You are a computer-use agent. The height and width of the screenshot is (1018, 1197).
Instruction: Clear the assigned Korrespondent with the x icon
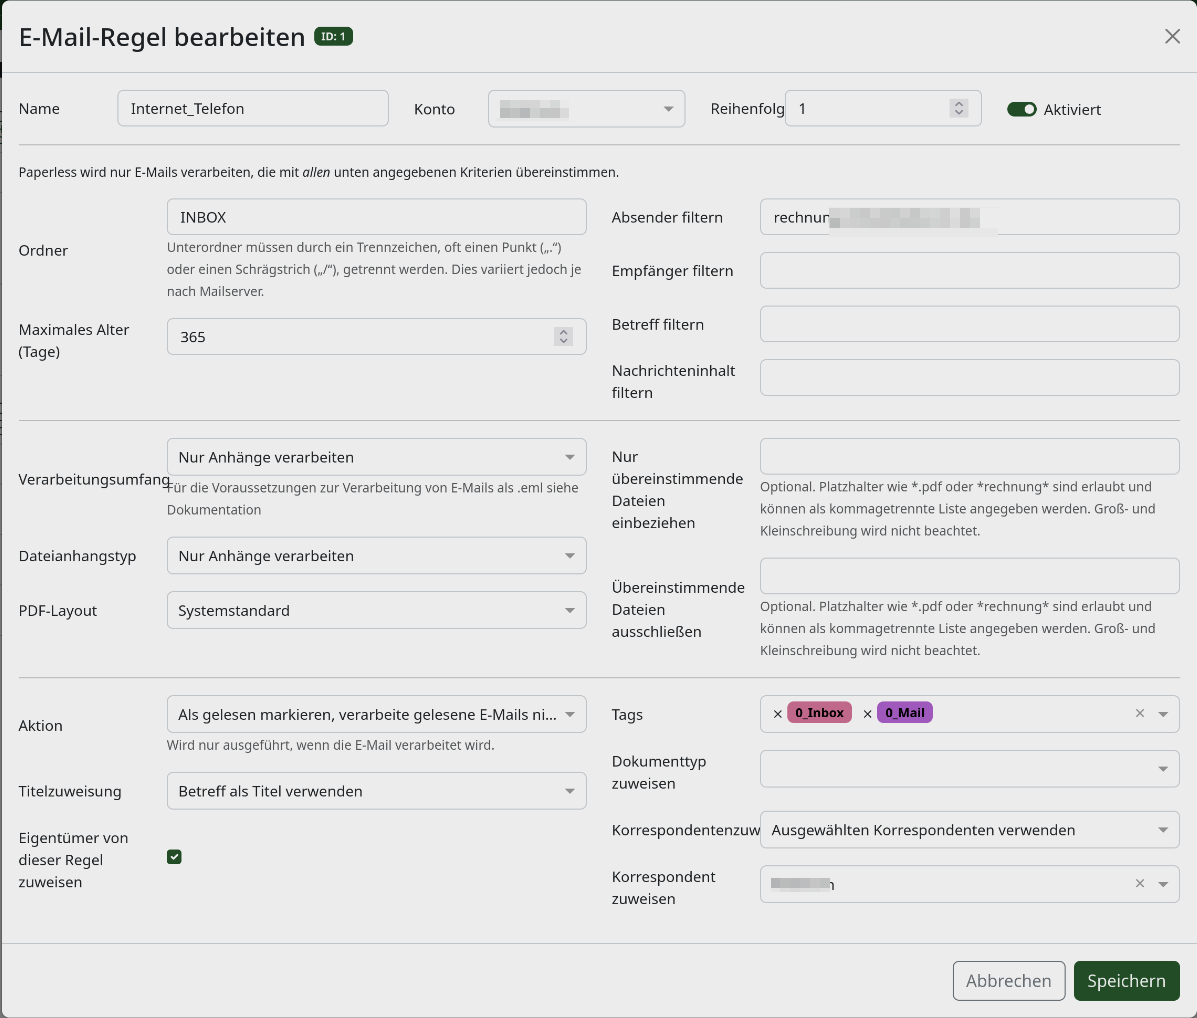coord(1140,883)
